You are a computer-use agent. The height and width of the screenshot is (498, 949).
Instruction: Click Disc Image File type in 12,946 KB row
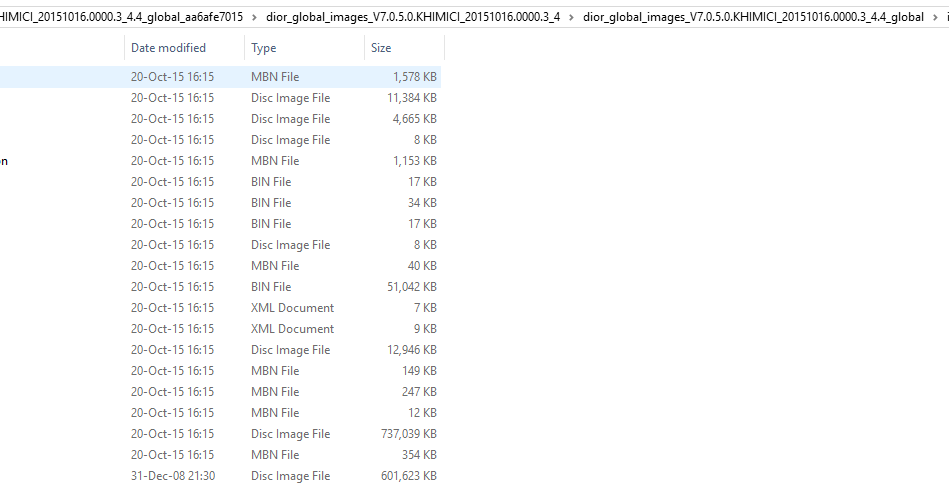[x=291, y=350]
